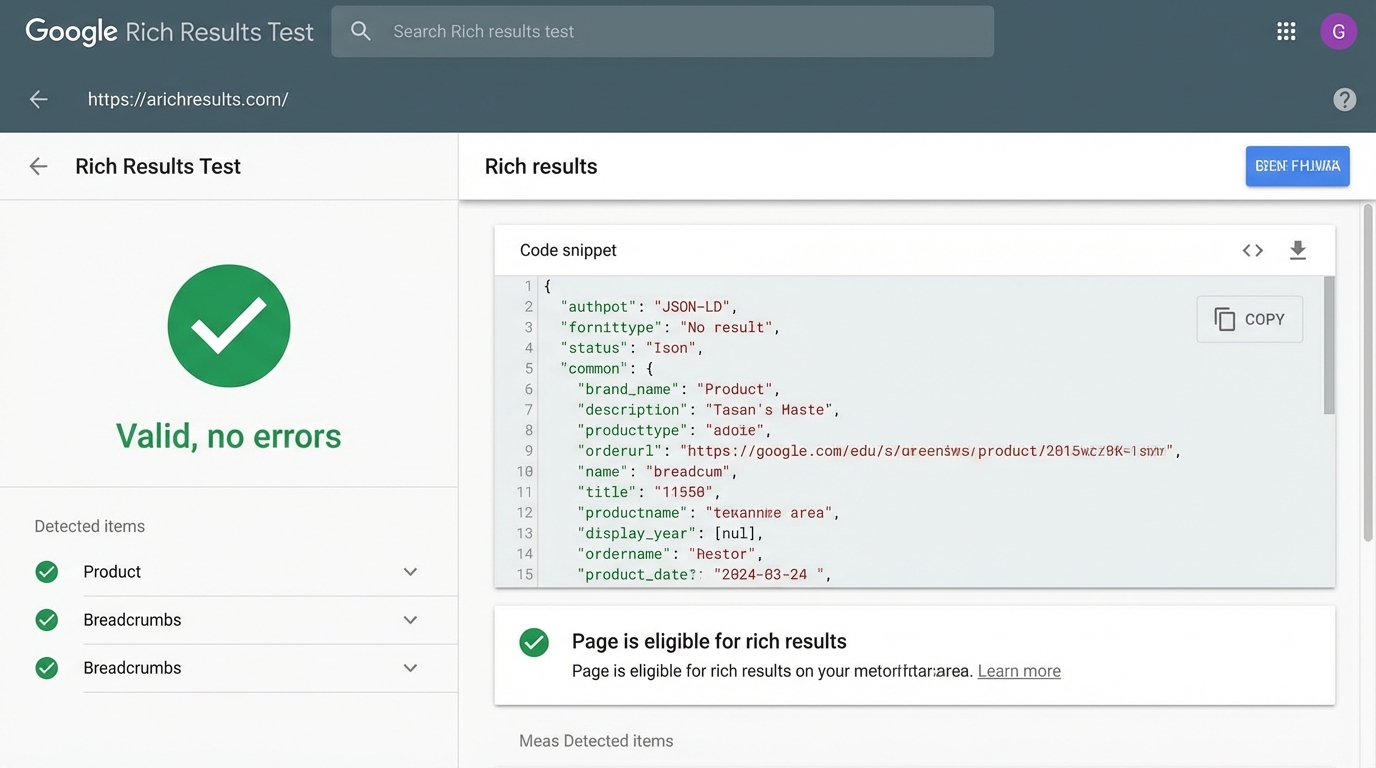The width and height of the screenshot is (1376, 768).
Task: Copy the code snippet
Action: coord(1249,319)
